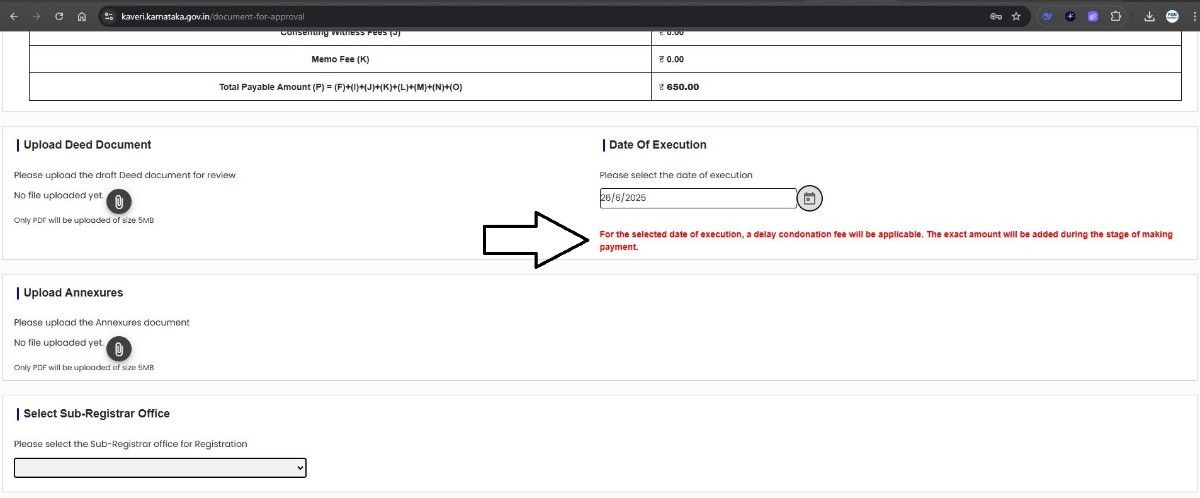Click the Deed Document paperclip upload icon
This screenshot has height=498, width=1200.
[118, 201]
